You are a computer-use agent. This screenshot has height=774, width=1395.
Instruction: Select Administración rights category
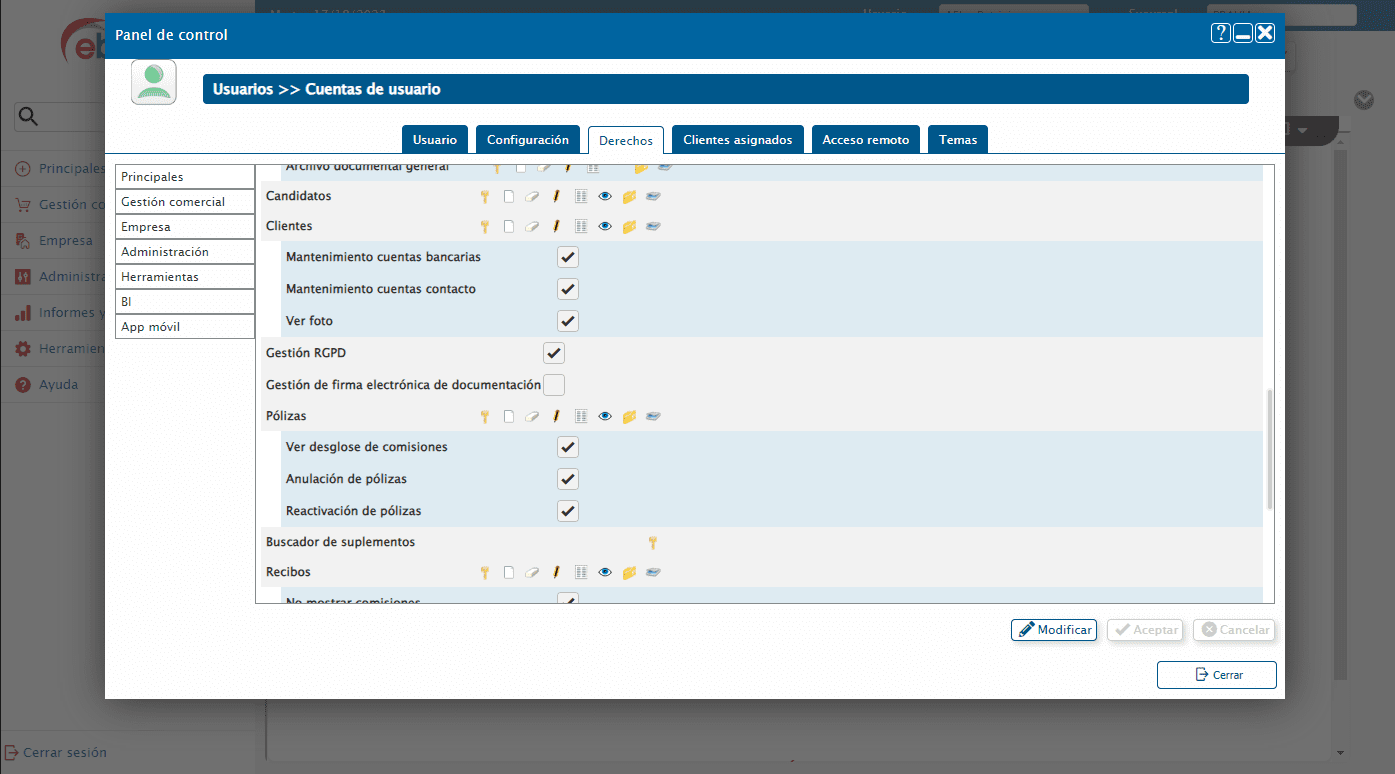pyautogui.click(x=185, y=252)
